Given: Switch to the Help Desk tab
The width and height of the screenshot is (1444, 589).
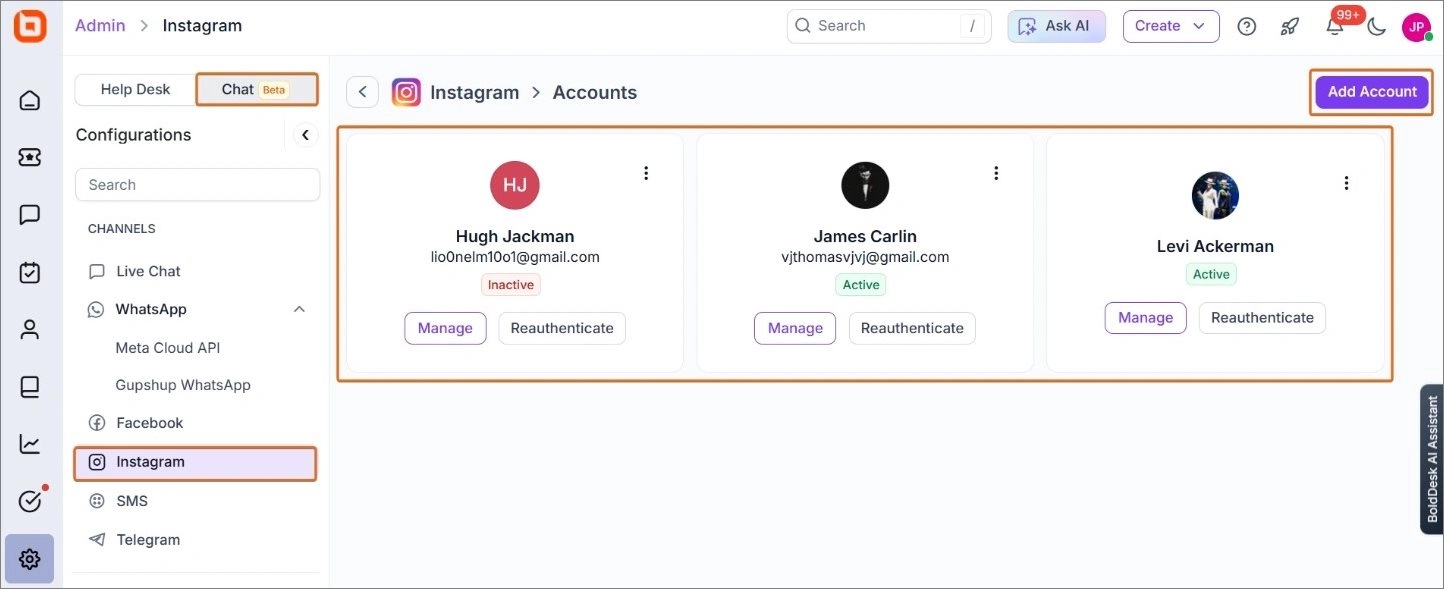Looking at the screenshot, I should [x=135, y=89].
